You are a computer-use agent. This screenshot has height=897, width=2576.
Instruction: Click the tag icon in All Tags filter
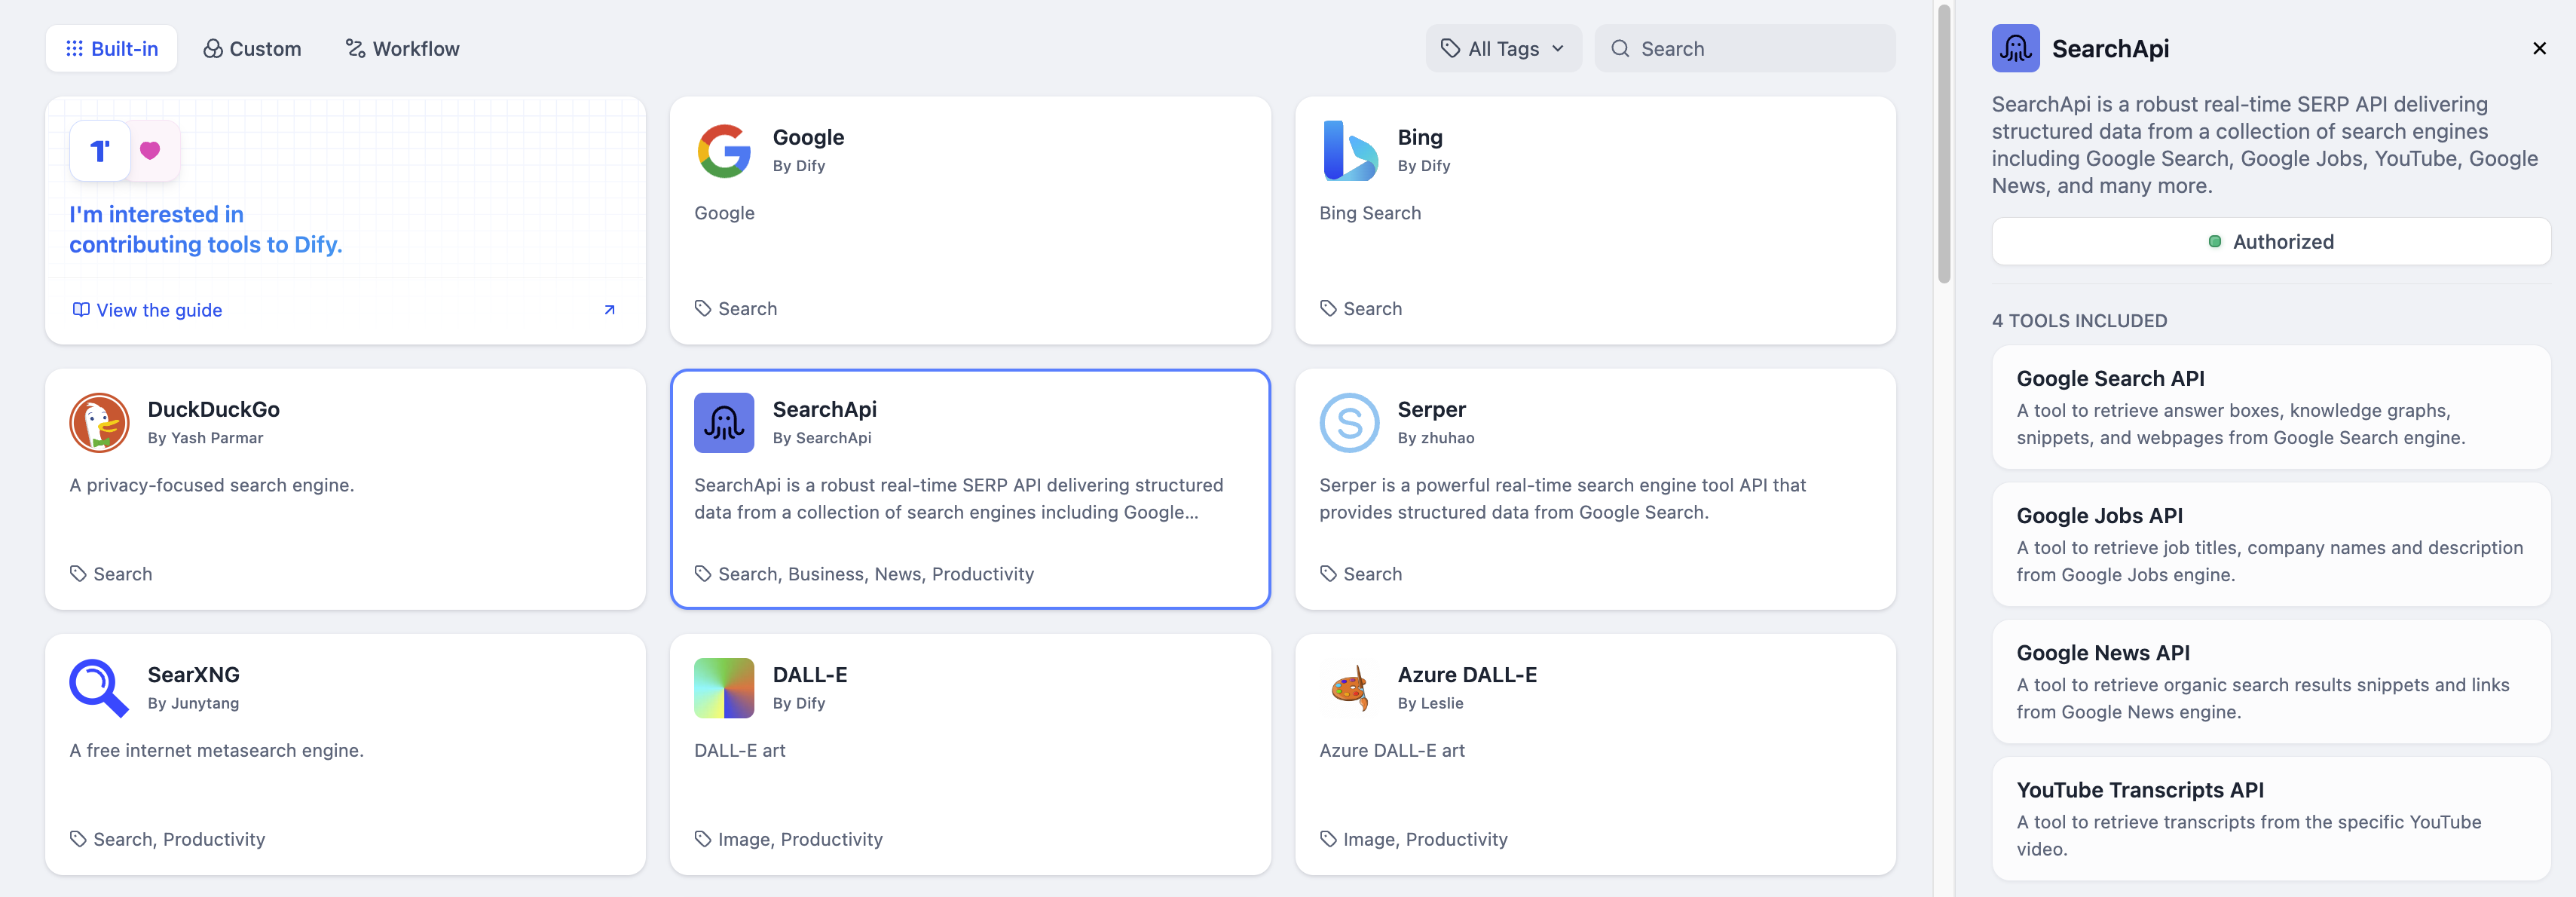click(1450, 48)
